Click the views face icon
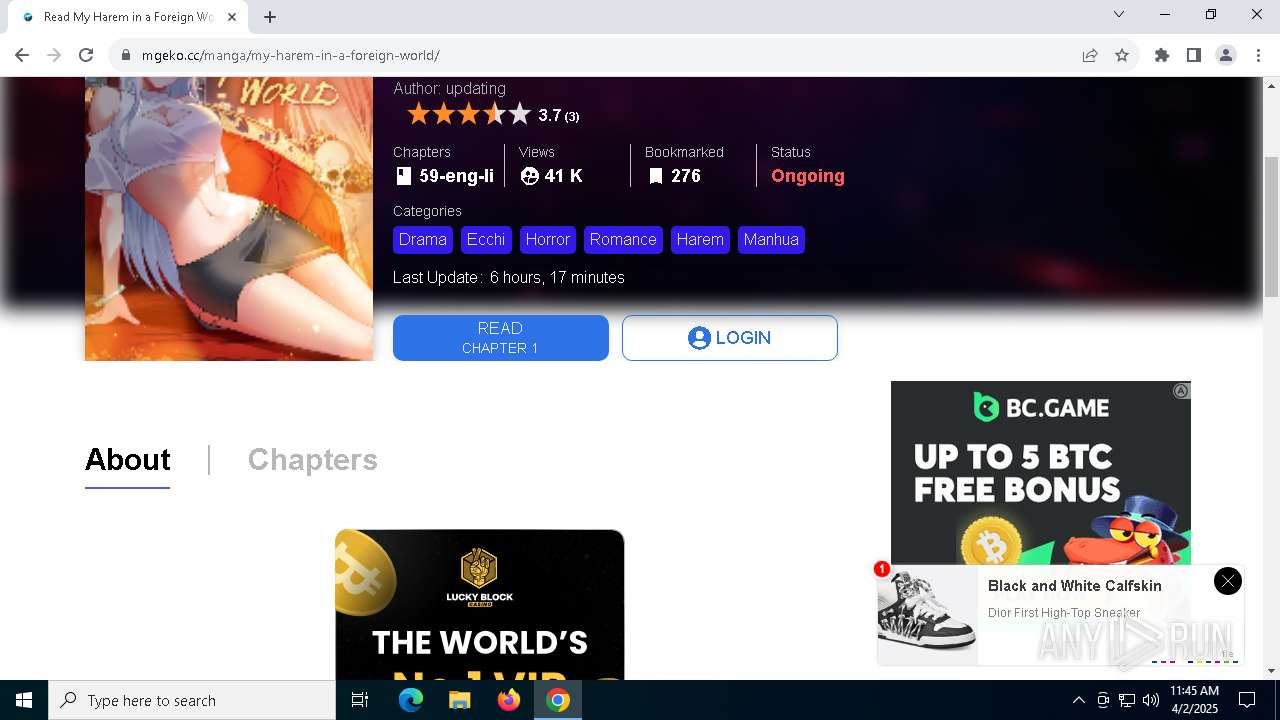The width and height of the screenshot is (1280, 720). 530,176
